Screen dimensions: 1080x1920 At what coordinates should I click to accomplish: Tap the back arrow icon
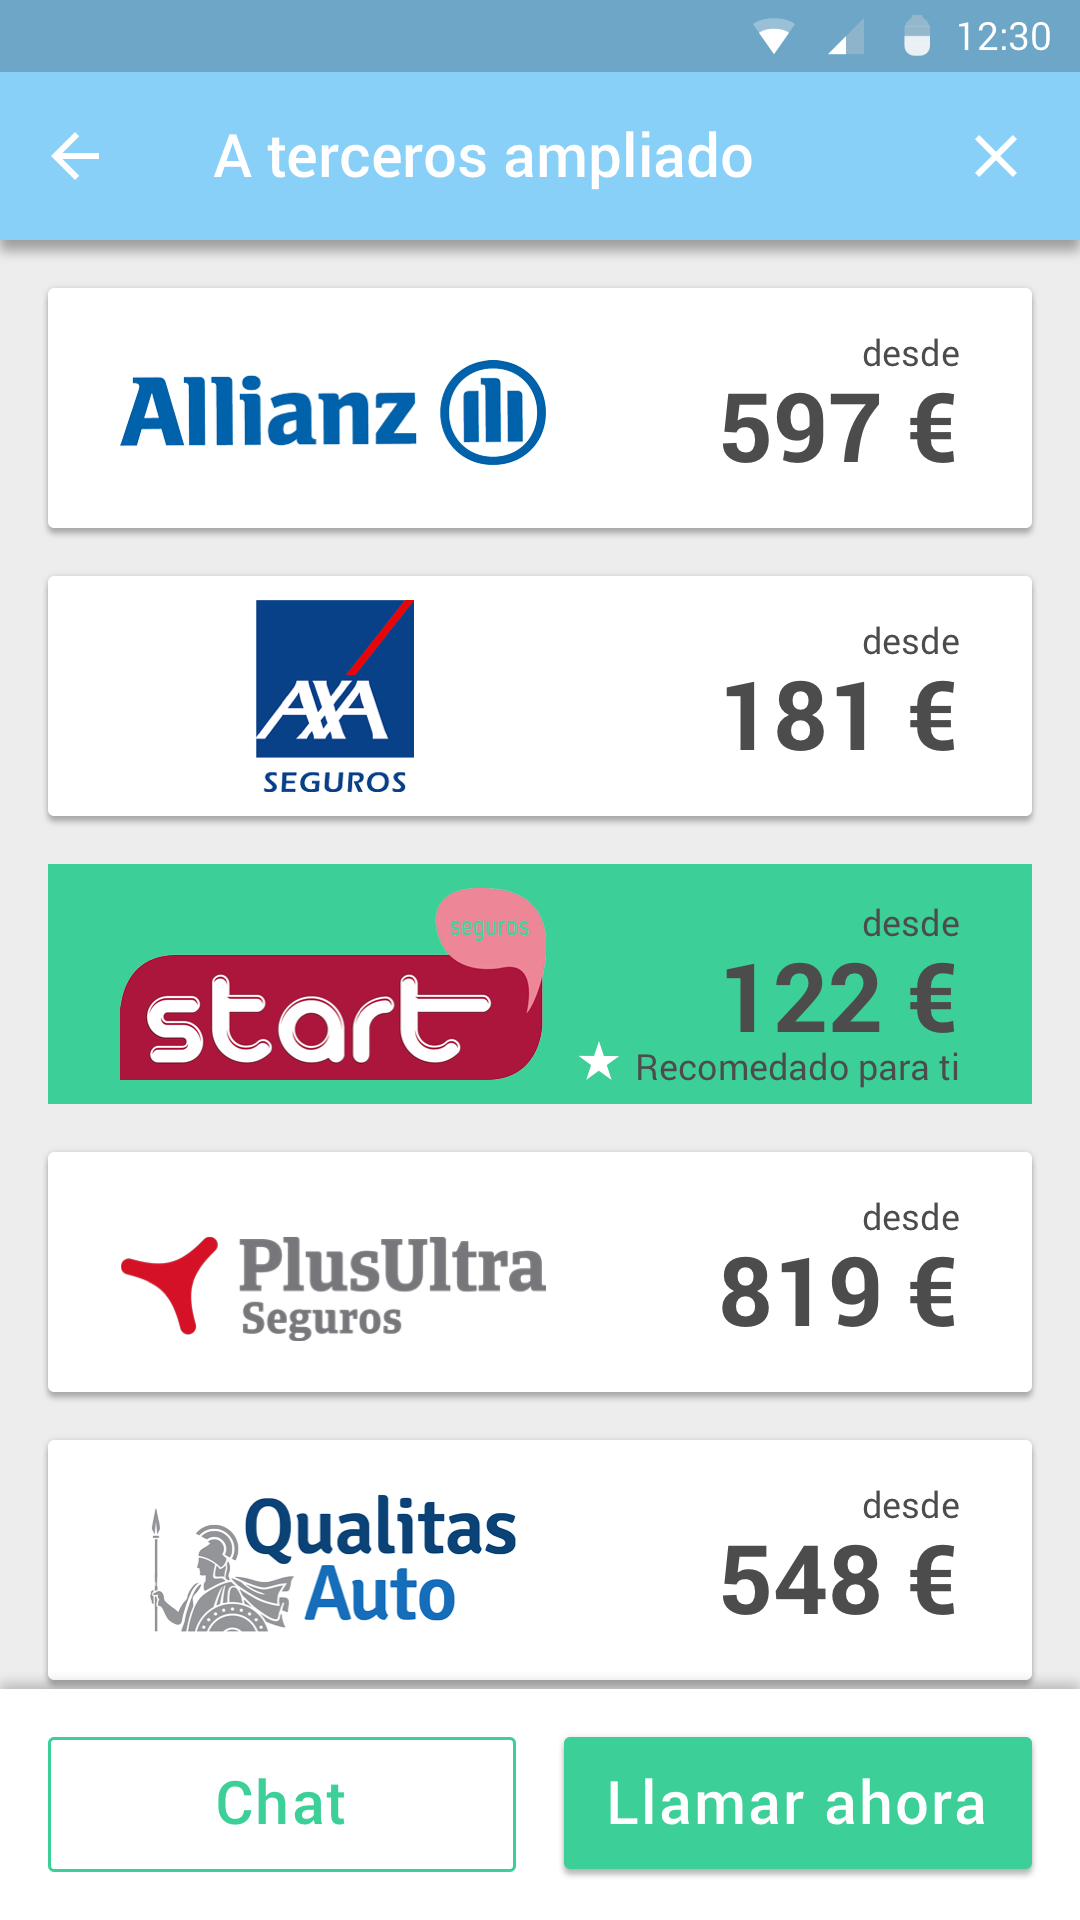click(x=76, y=157)
